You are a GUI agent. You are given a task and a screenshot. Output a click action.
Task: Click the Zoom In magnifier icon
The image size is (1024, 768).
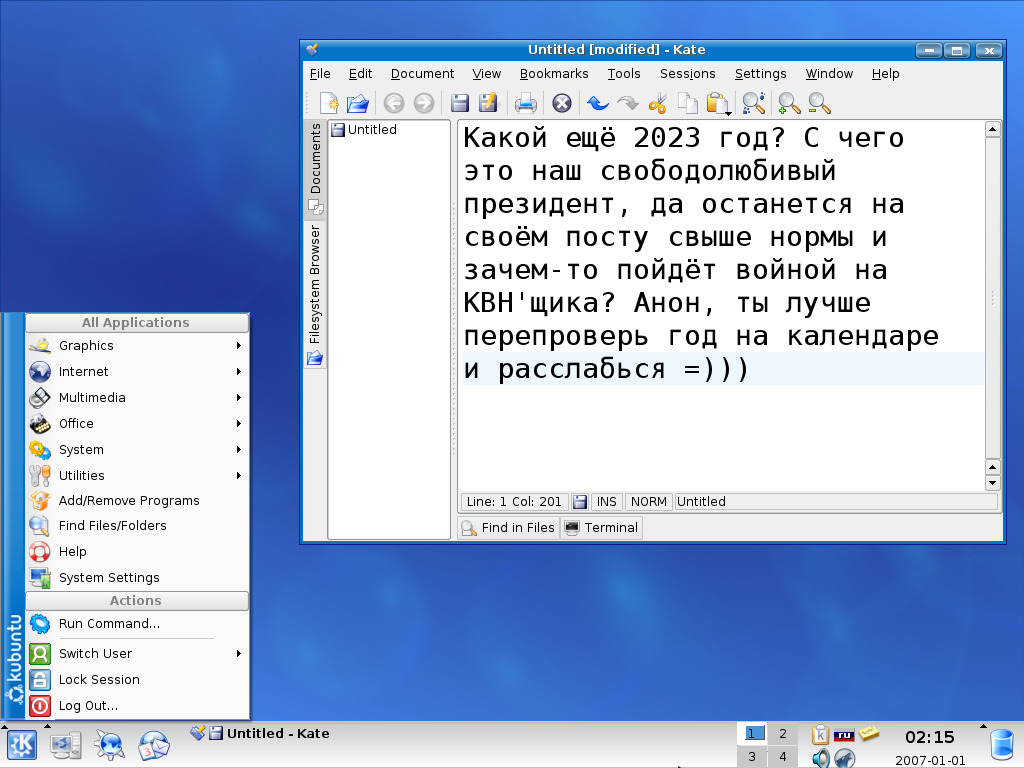pyautogui.click(x=789, y=103)
